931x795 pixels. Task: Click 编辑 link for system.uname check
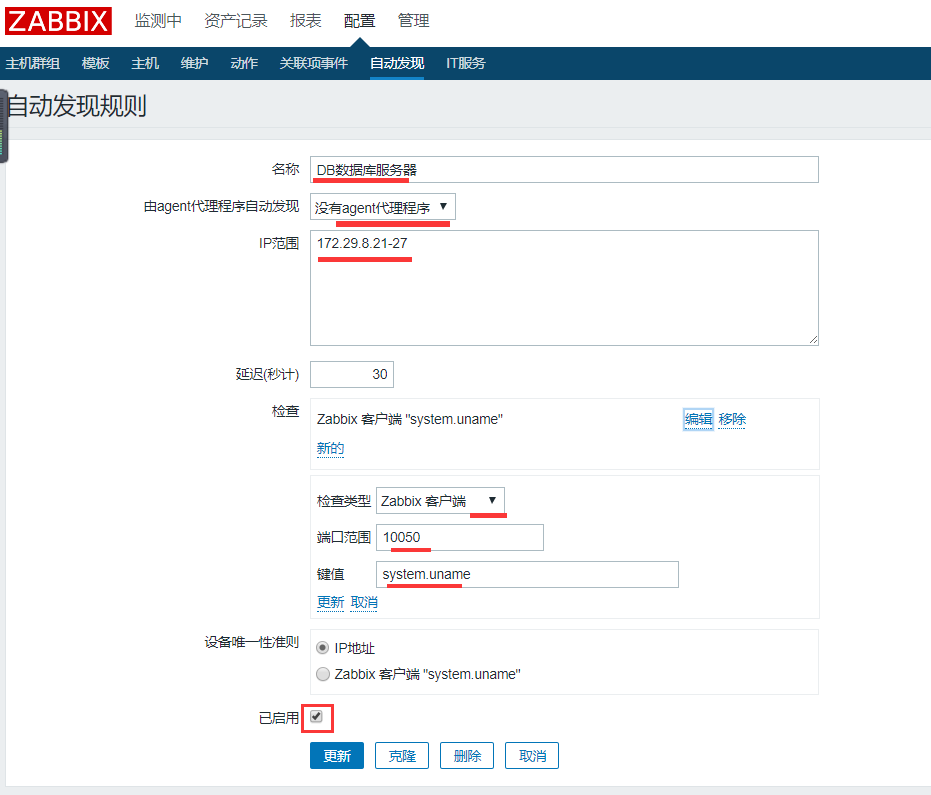point(698,419)
